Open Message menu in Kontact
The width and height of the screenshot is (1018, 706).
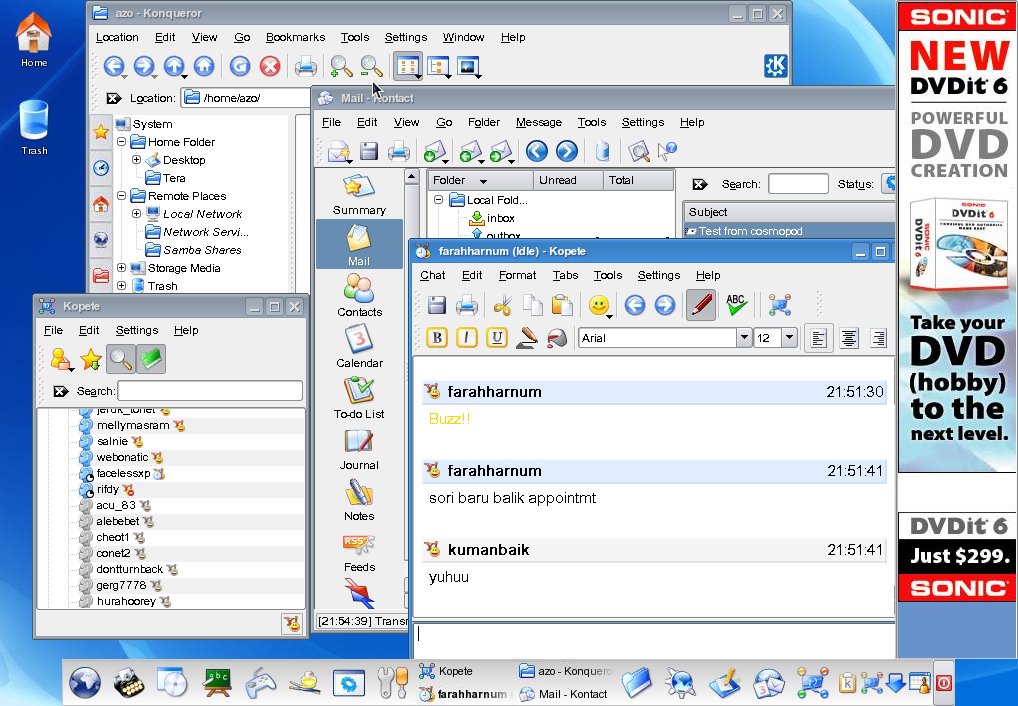pyautogui.click(x=539, y=122)
